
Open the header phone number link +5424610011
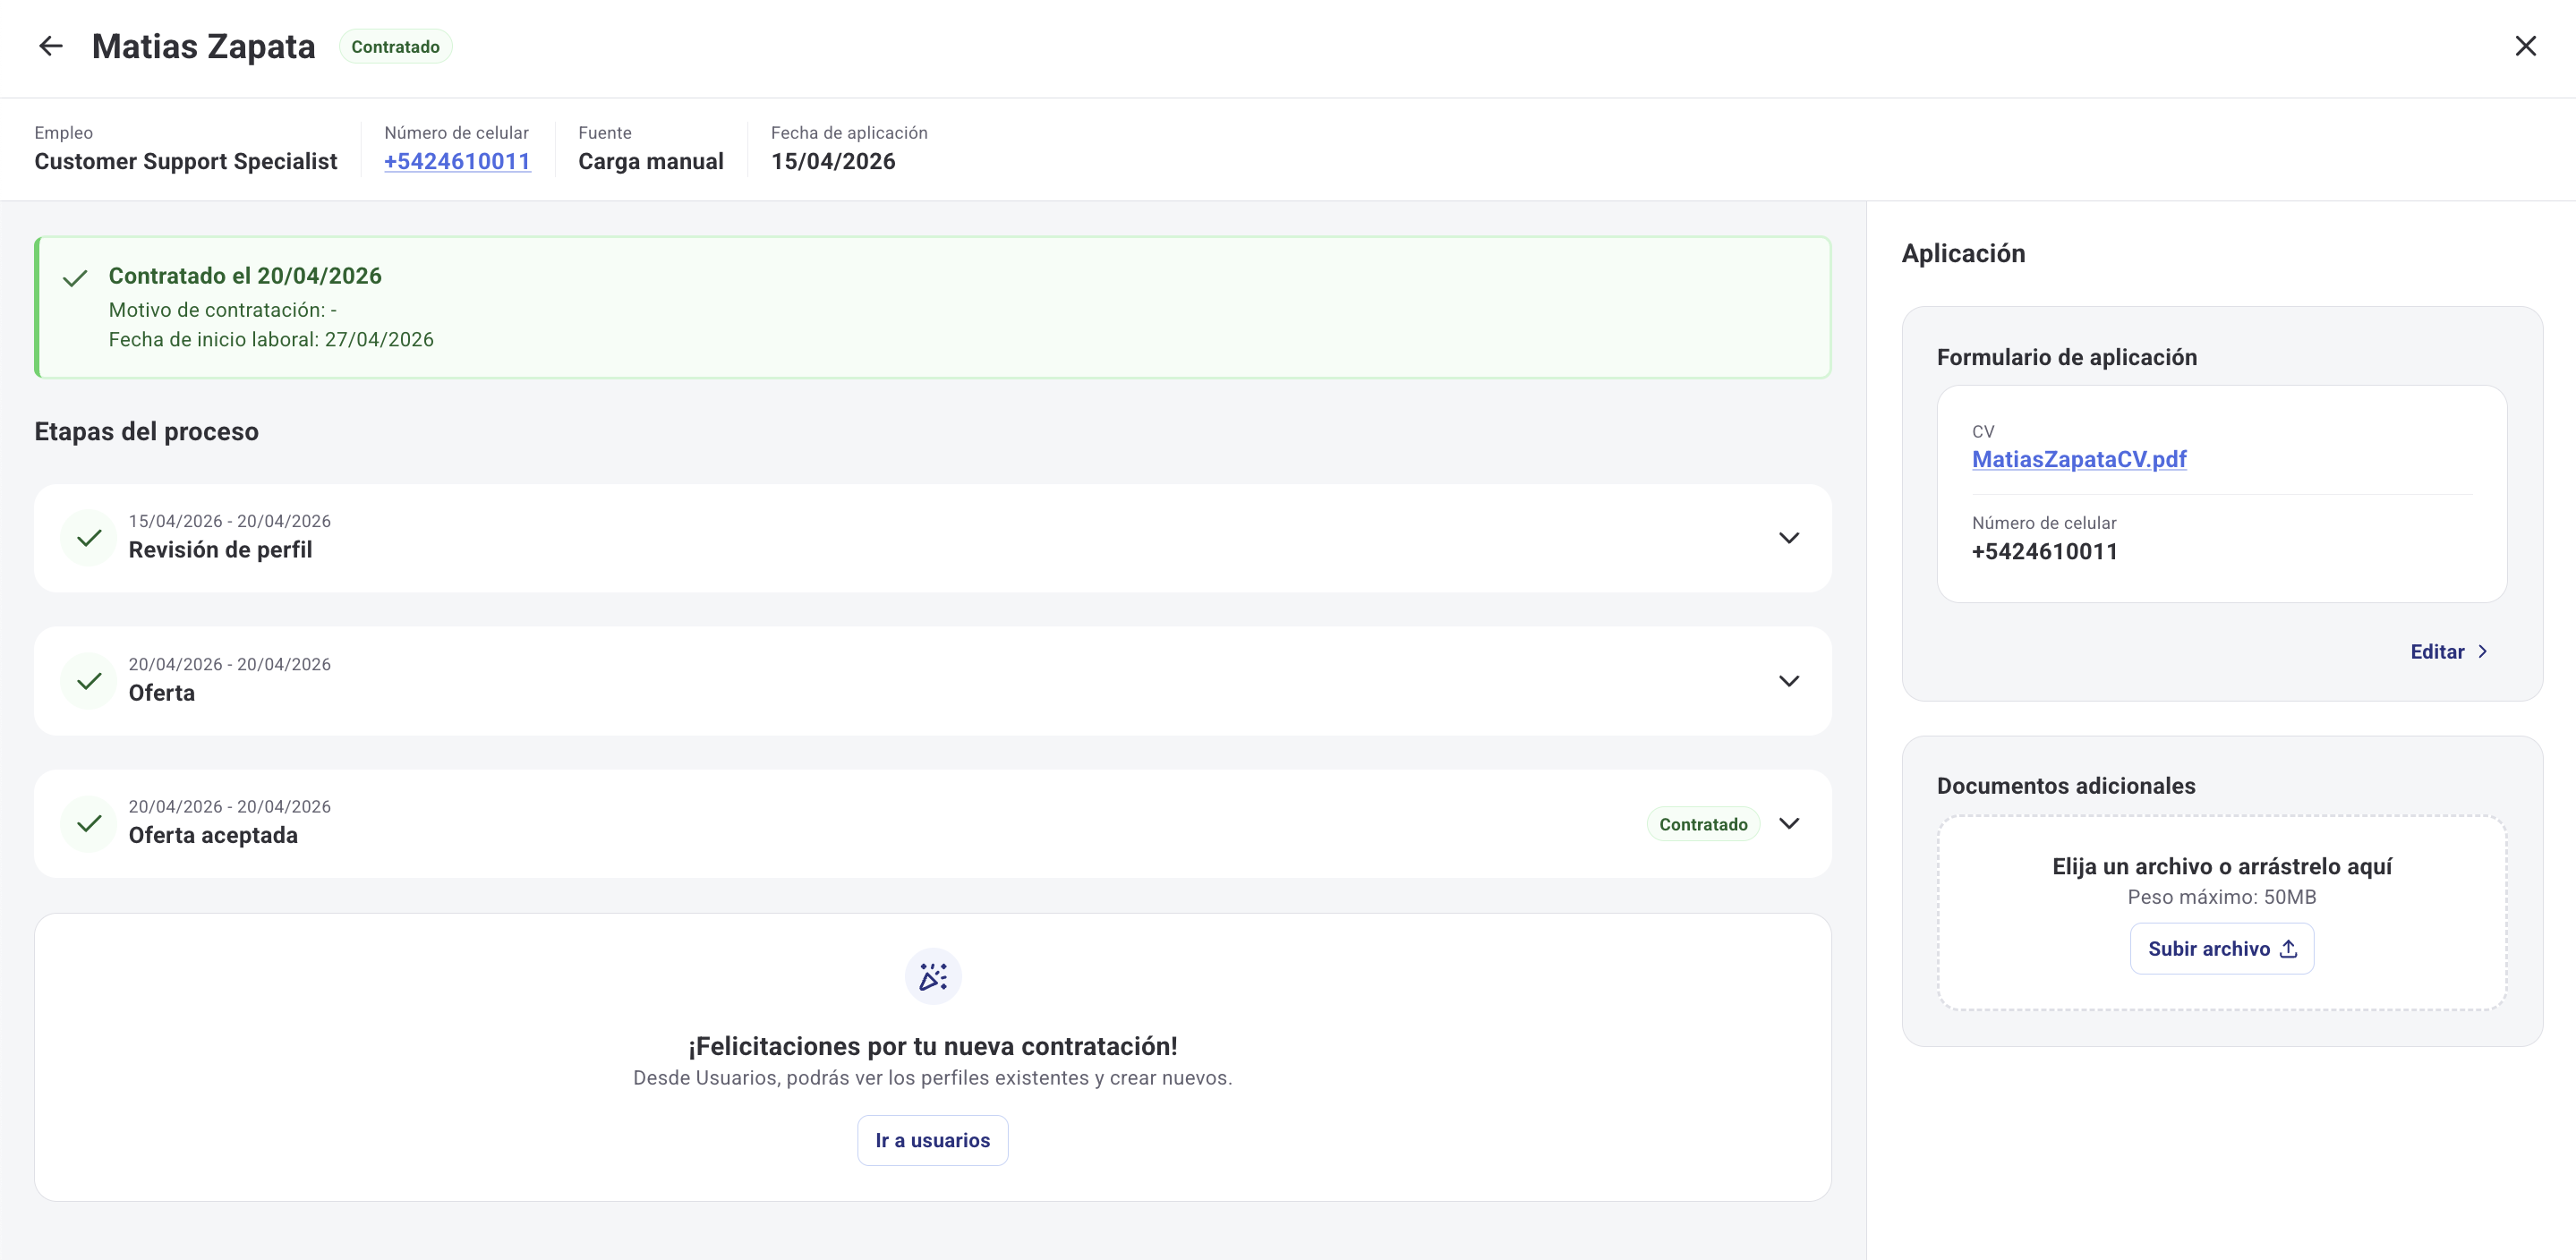457,161
